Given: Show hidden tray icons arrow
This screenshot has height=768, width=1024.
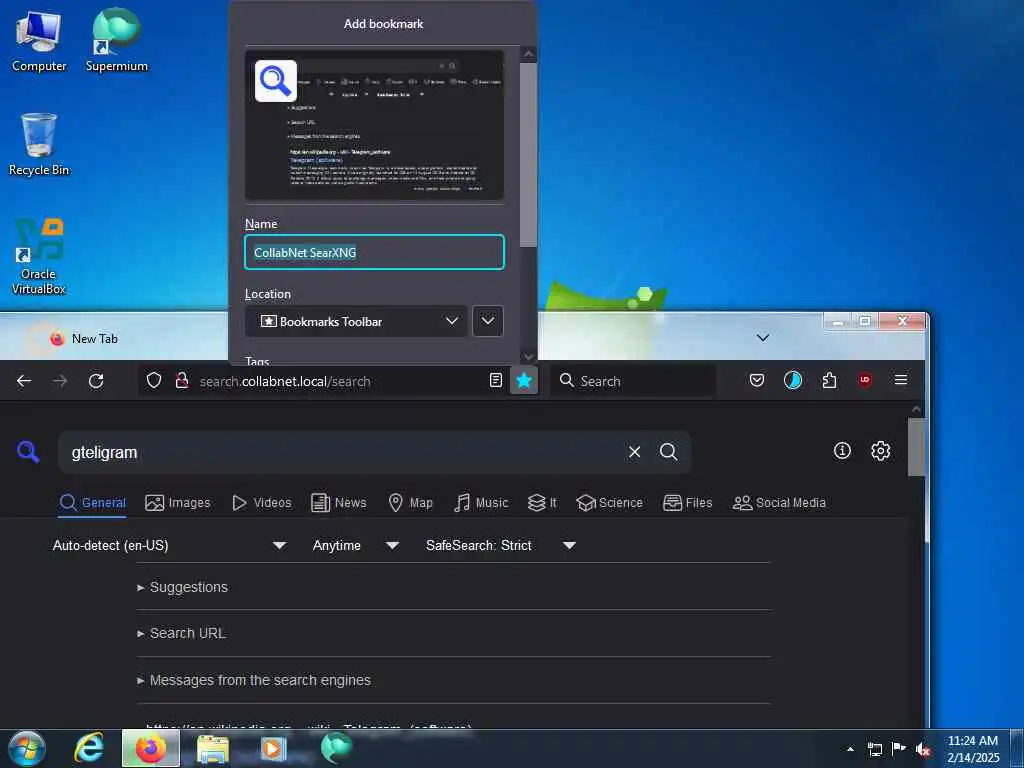Looking at the screenshot, I should coord(850,750).
